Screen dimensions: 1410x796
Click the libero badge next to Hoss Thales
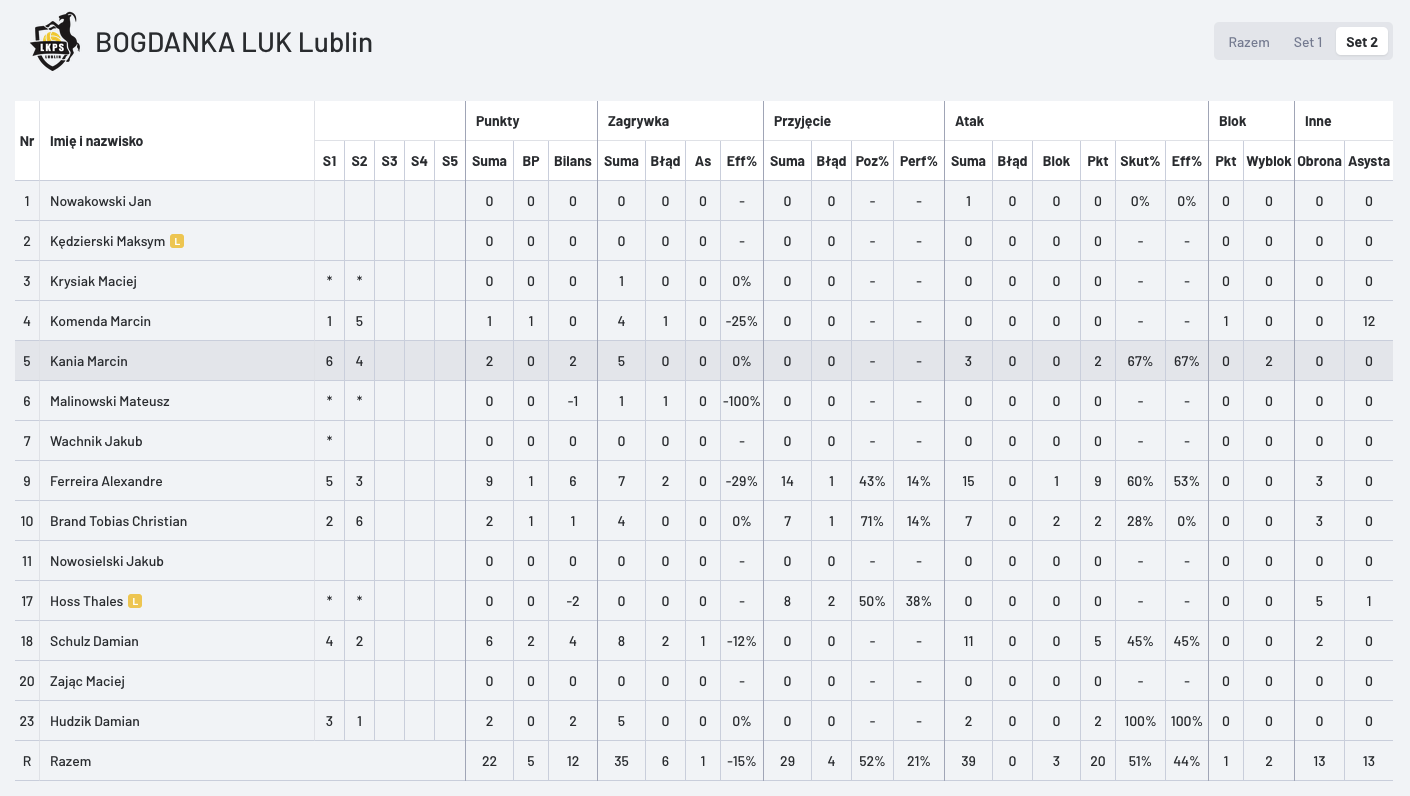coord(135,601)
